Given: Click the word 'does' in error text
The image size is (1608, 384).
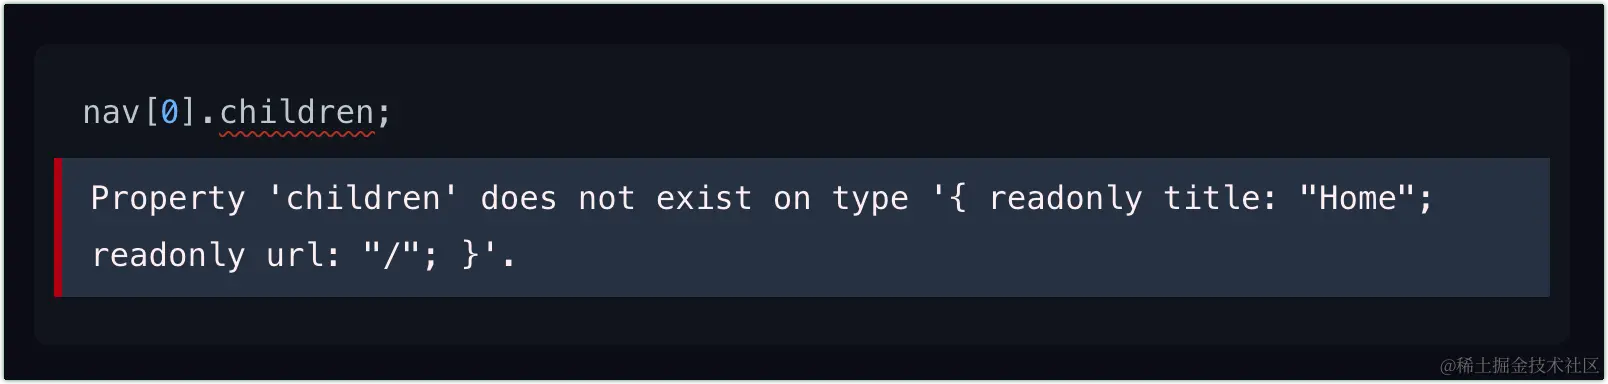Looking at the screenshot, I should [x=518, y=197].
